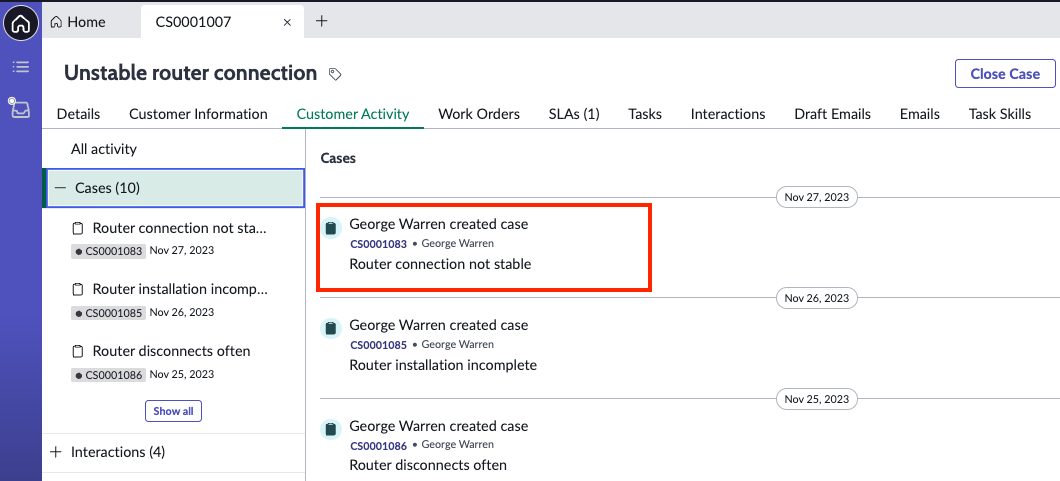
Task: Open the Details tab
Action: click(78, 114)
